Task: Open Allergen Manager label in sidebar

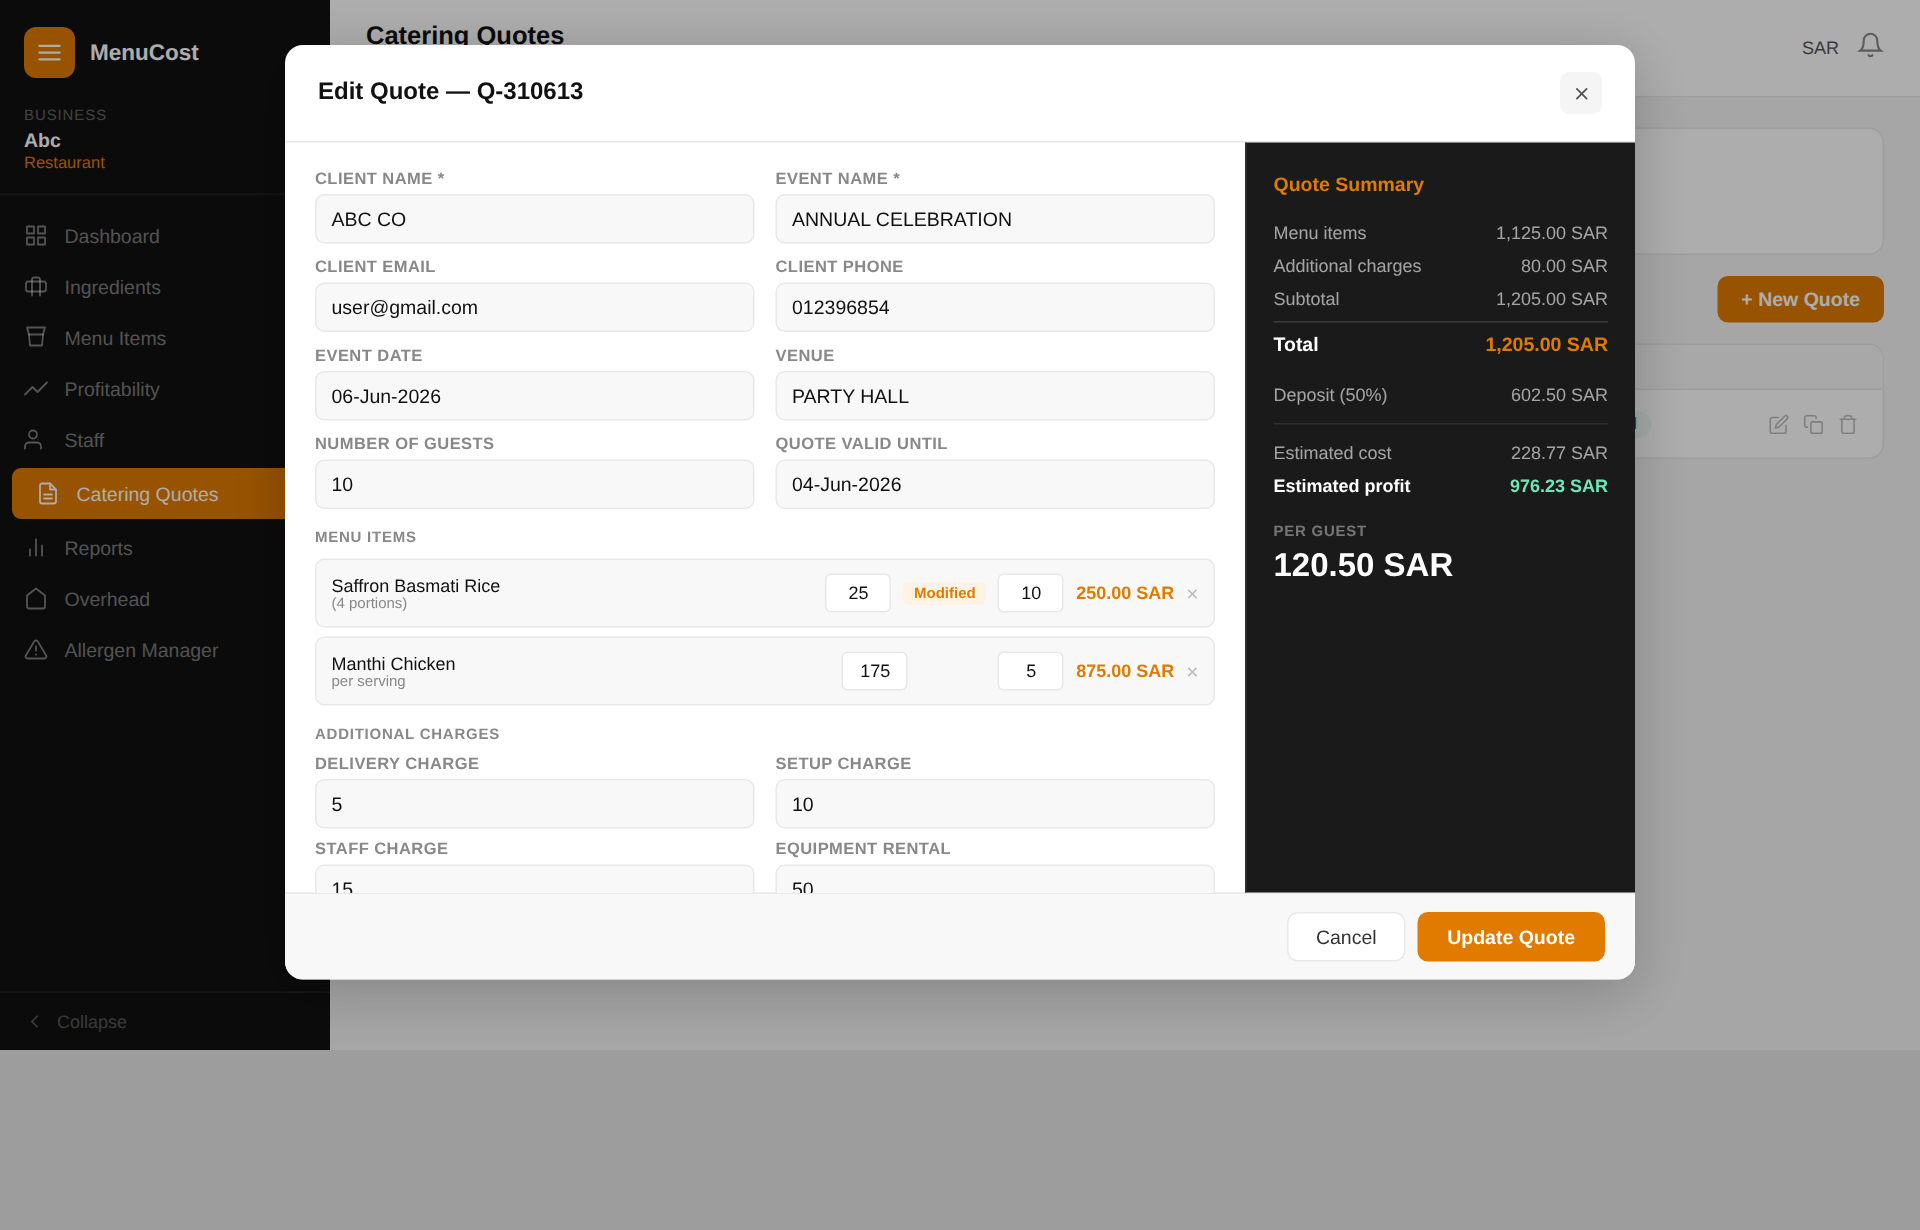Action: point(141,650)
